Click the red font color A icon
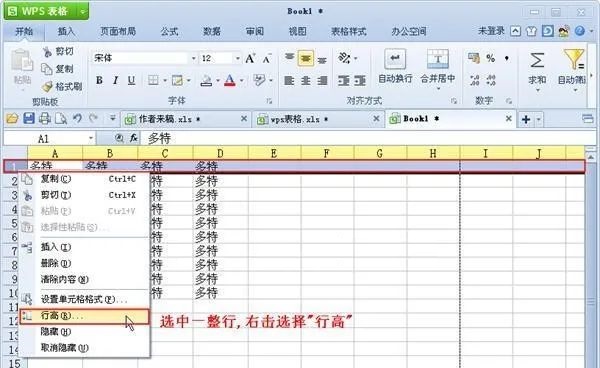Image resolution: width=600 pixels, height=368 pixels. (230, 80)
